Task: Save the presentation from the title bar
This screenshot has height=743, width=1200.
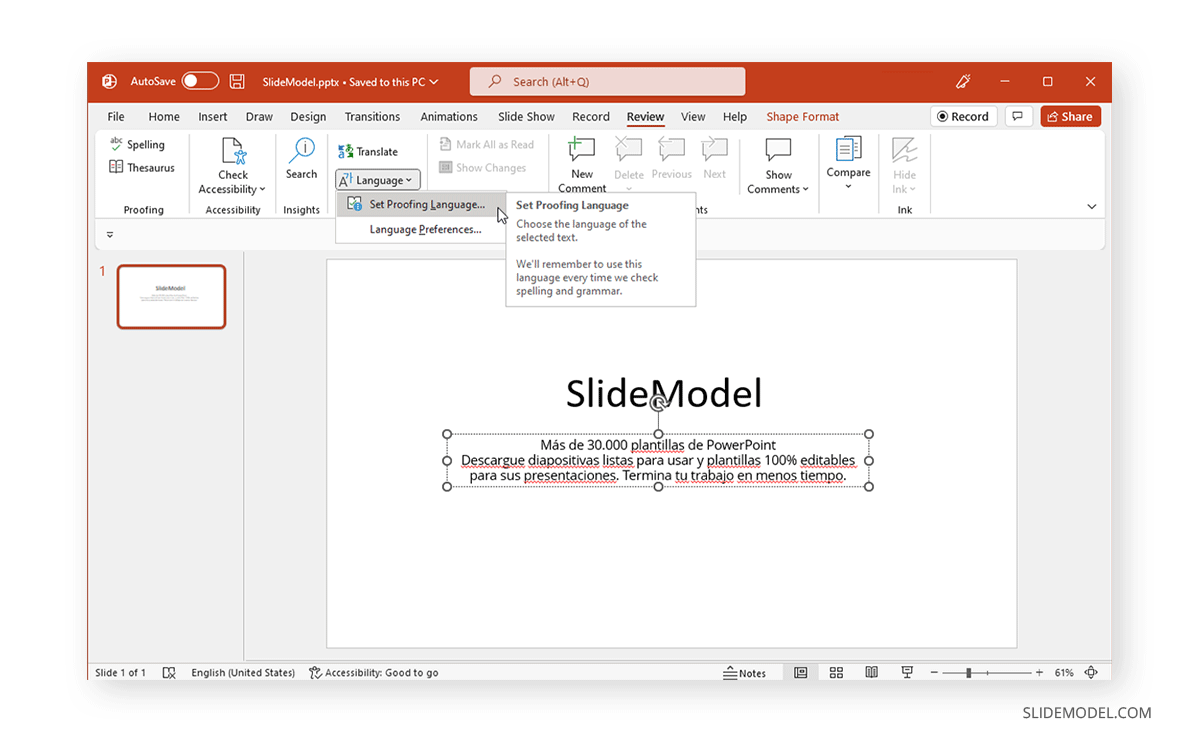Action: (237, 81)
